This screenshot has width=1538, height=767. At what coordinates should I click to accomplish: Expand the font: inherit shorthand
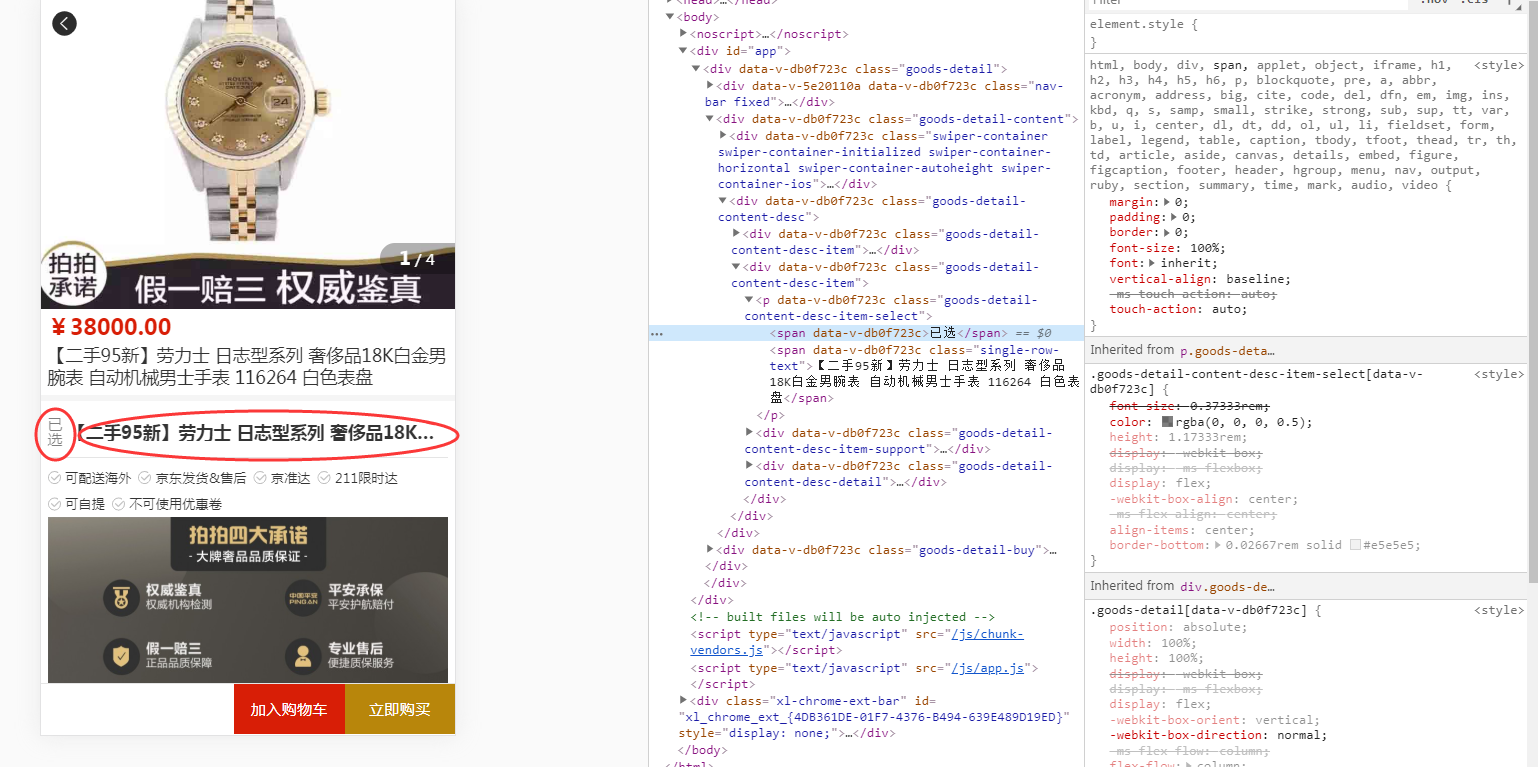tap(1152, 263)
